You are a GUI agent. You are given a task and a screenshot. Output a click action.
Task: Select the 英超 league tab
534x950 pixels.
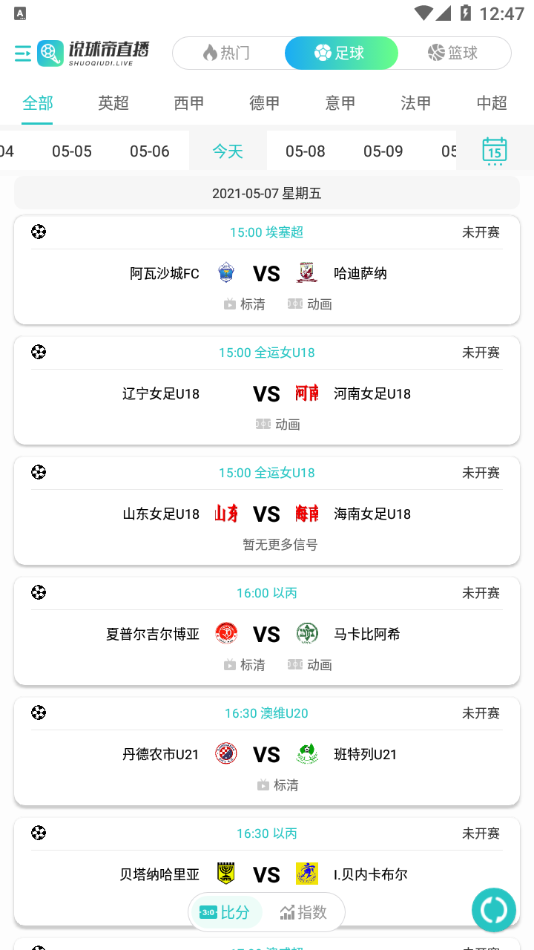113,103
